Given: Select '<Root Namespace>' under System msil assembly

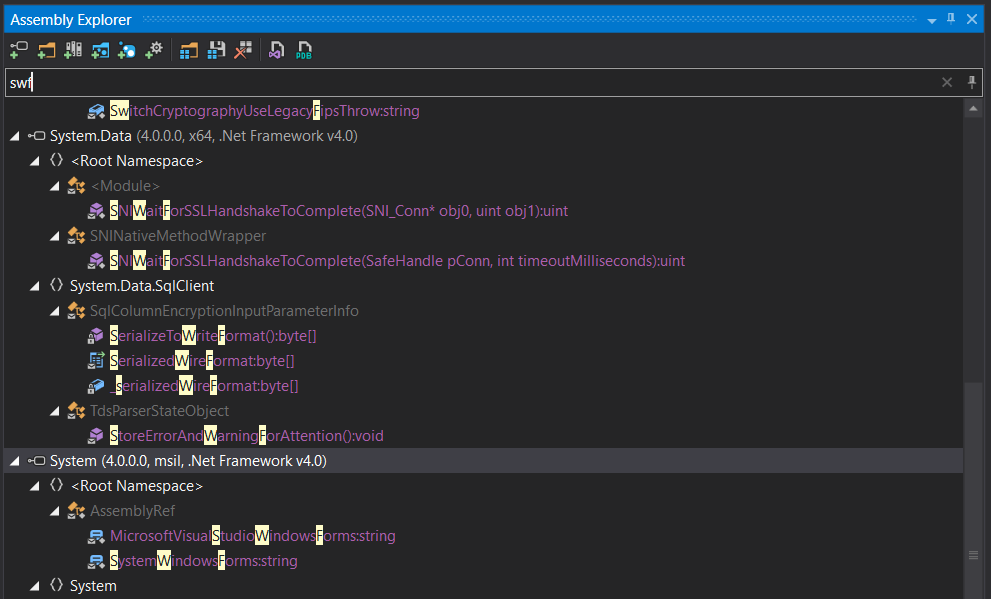Looking at the screenshot, I should click(137, 486).
